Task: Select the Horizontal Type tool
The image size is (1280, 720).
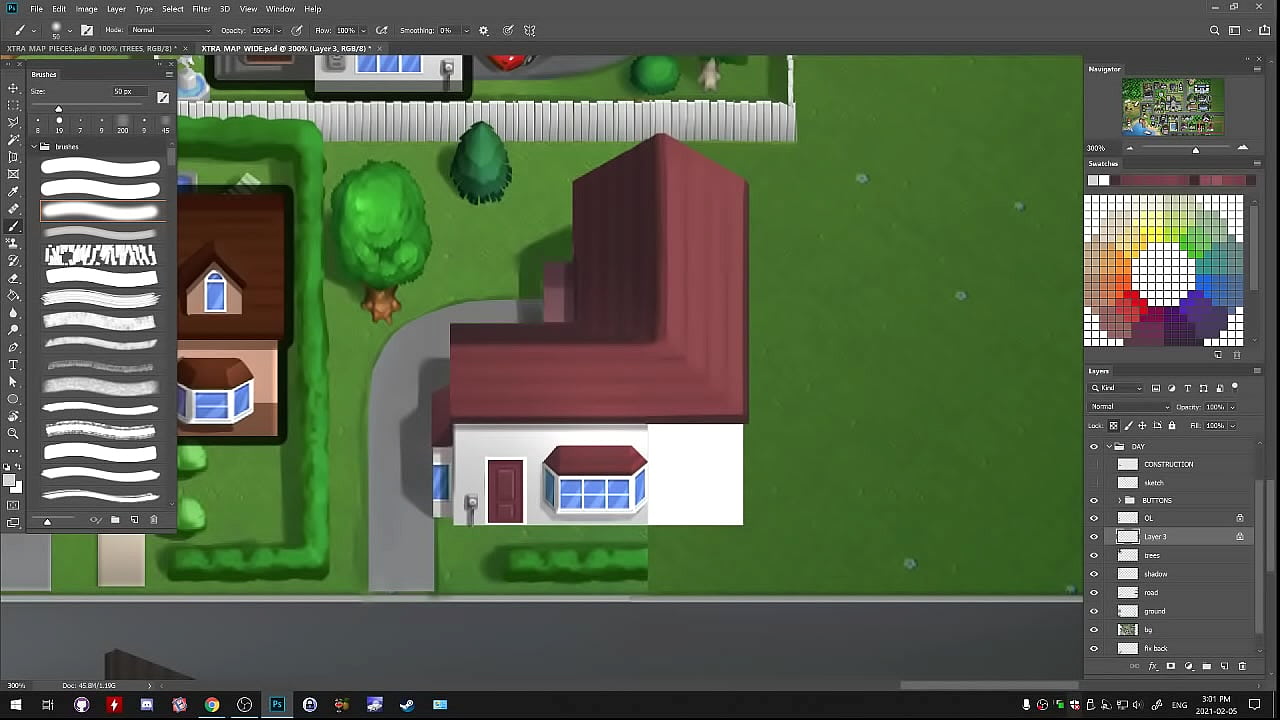Action: tap(13, 364)
